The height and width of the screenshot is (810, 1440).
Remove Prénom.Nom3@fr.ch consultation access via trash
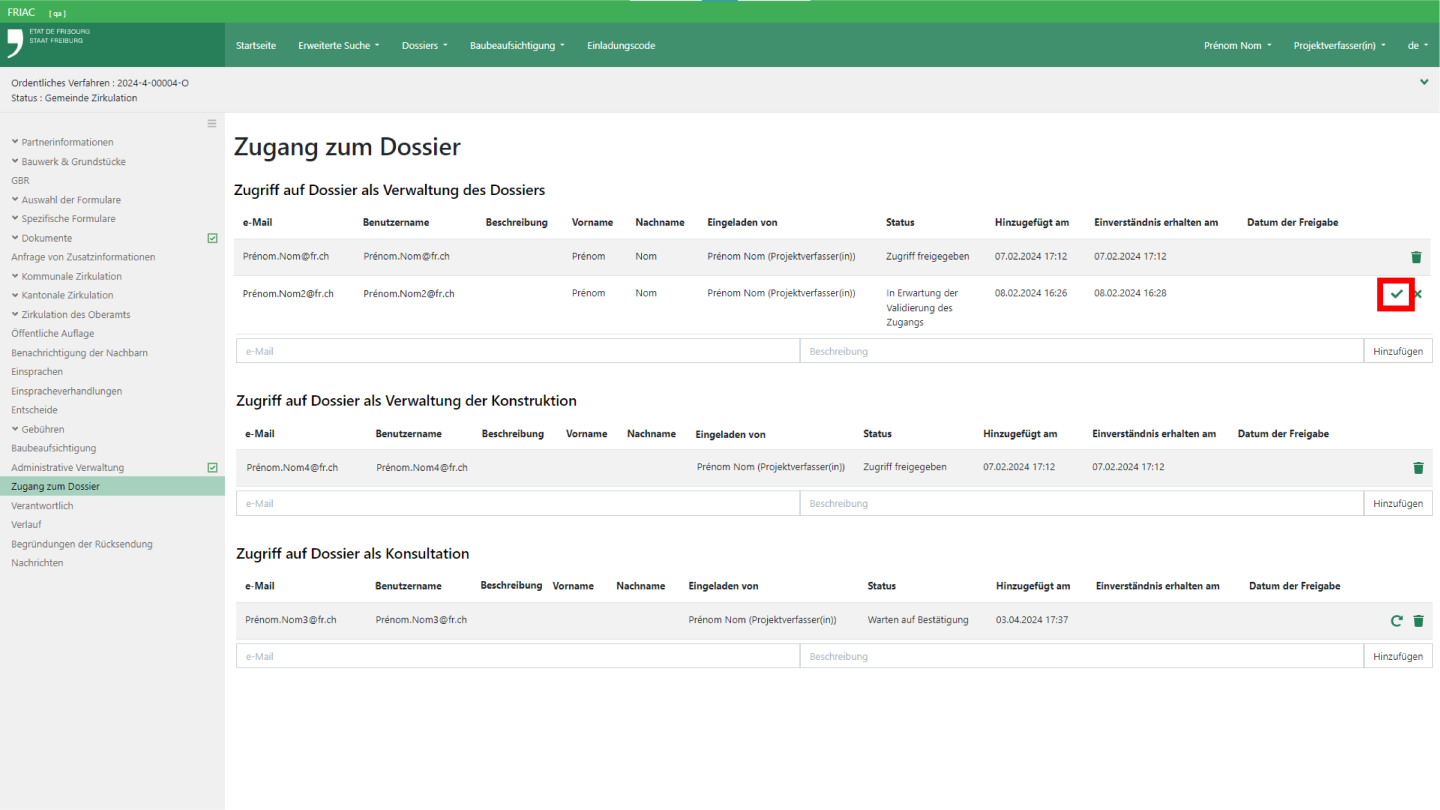(x=1418, y=621)
